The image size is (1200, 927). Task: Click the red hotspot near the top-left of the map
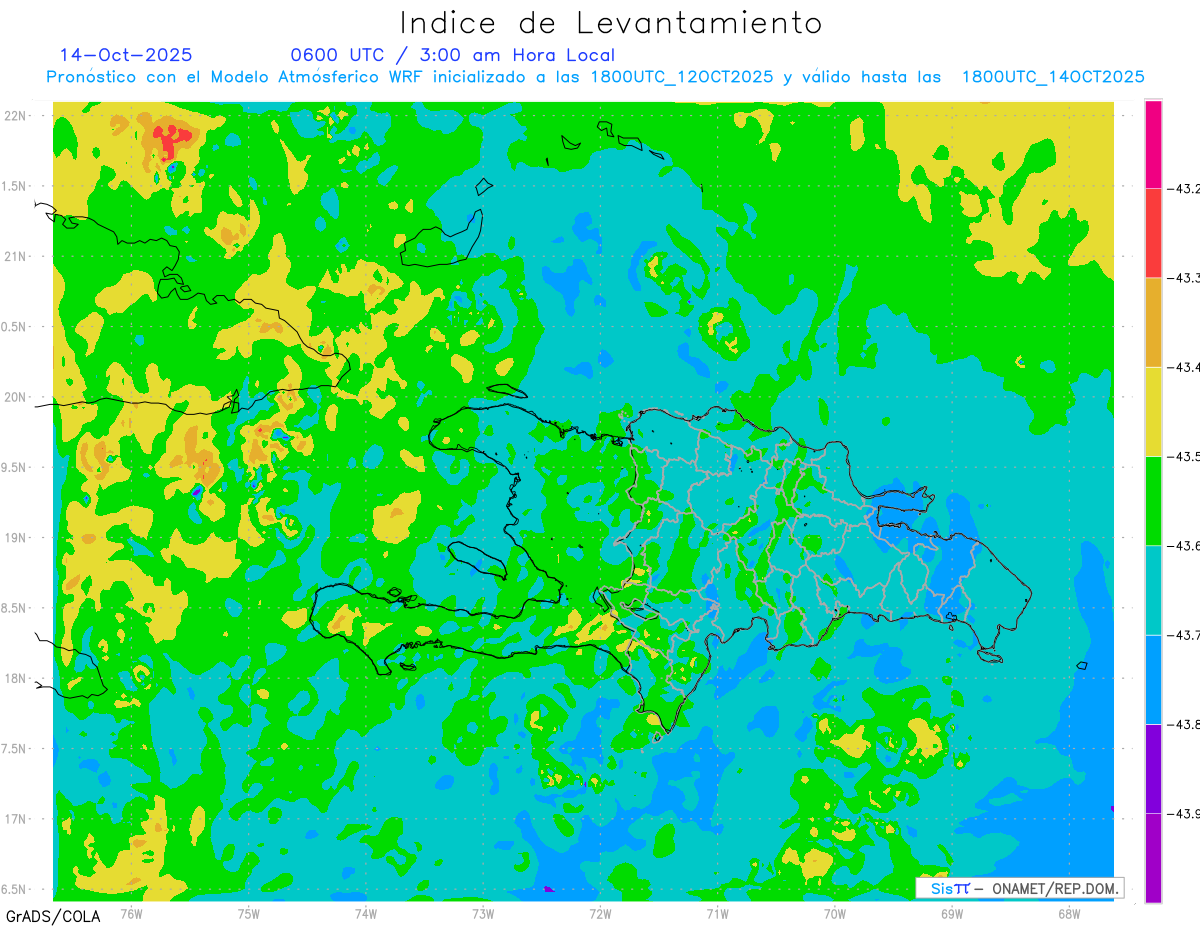coord(171,136)
